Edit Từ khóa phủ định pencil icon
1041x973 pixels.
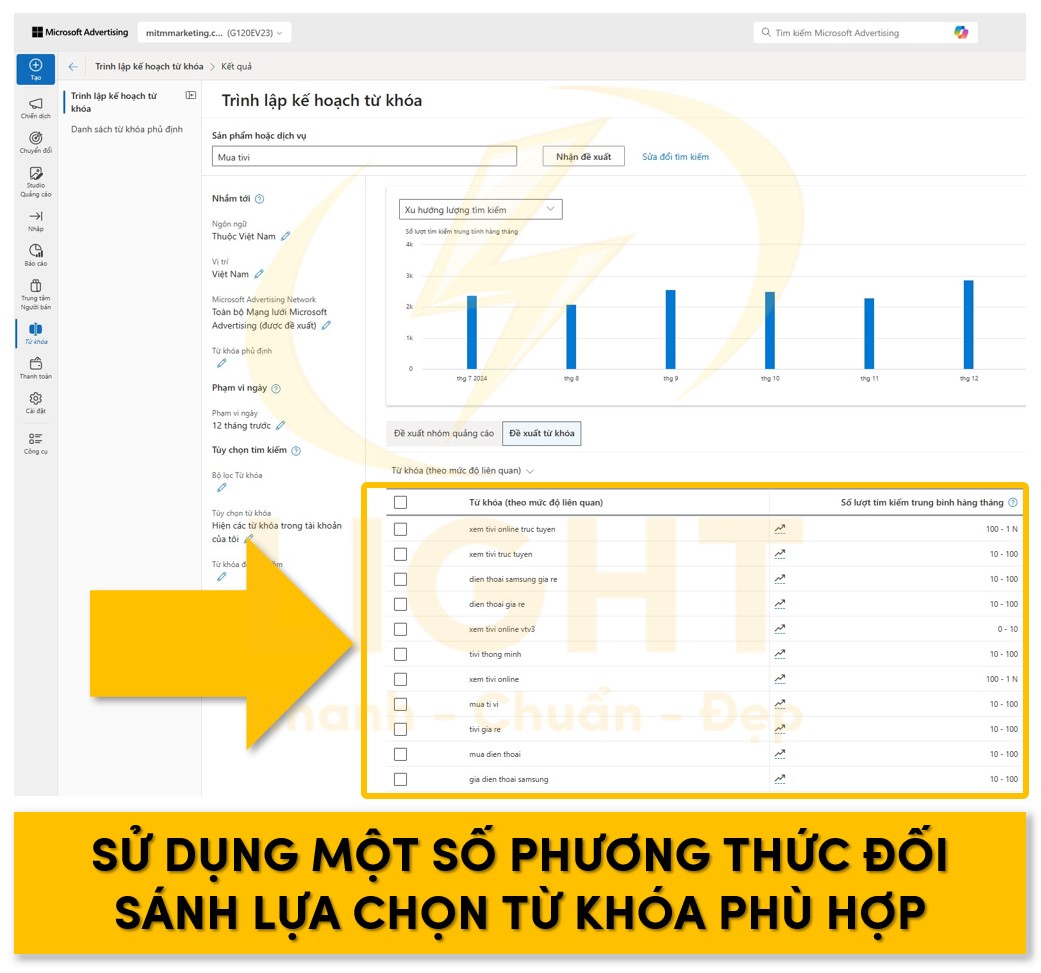coord(222,363)
